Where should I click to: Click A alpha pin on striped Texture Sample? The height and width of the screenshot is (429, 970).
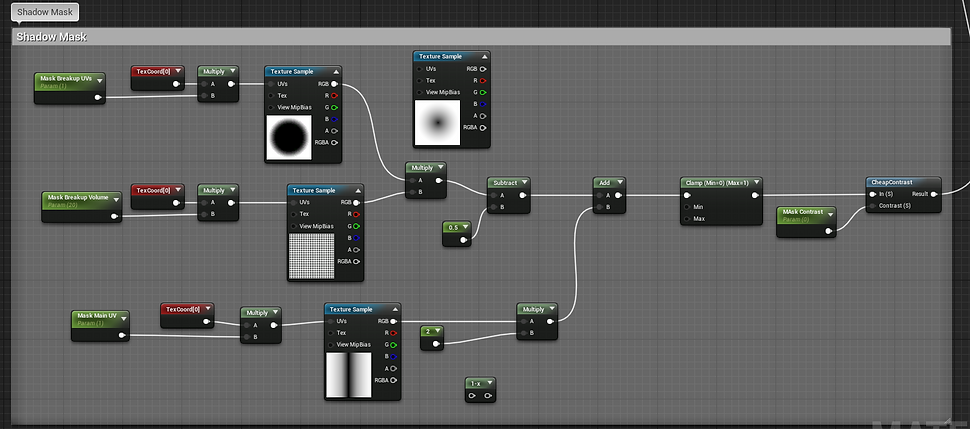(393, 368)
